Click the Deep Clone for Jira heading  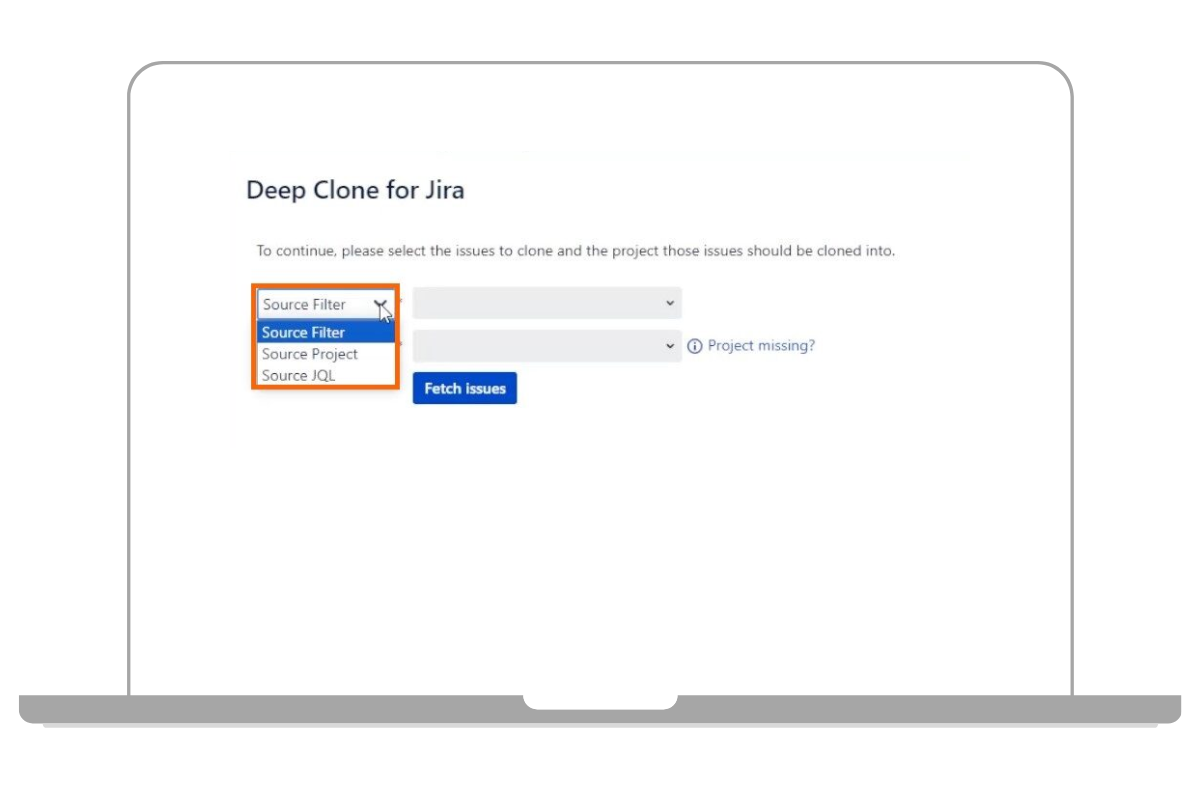coord(355,190)
